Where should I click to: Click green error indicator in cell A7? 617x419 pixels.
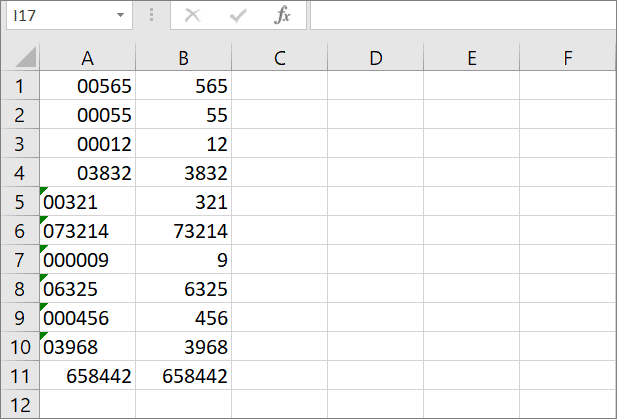point(43,249)
